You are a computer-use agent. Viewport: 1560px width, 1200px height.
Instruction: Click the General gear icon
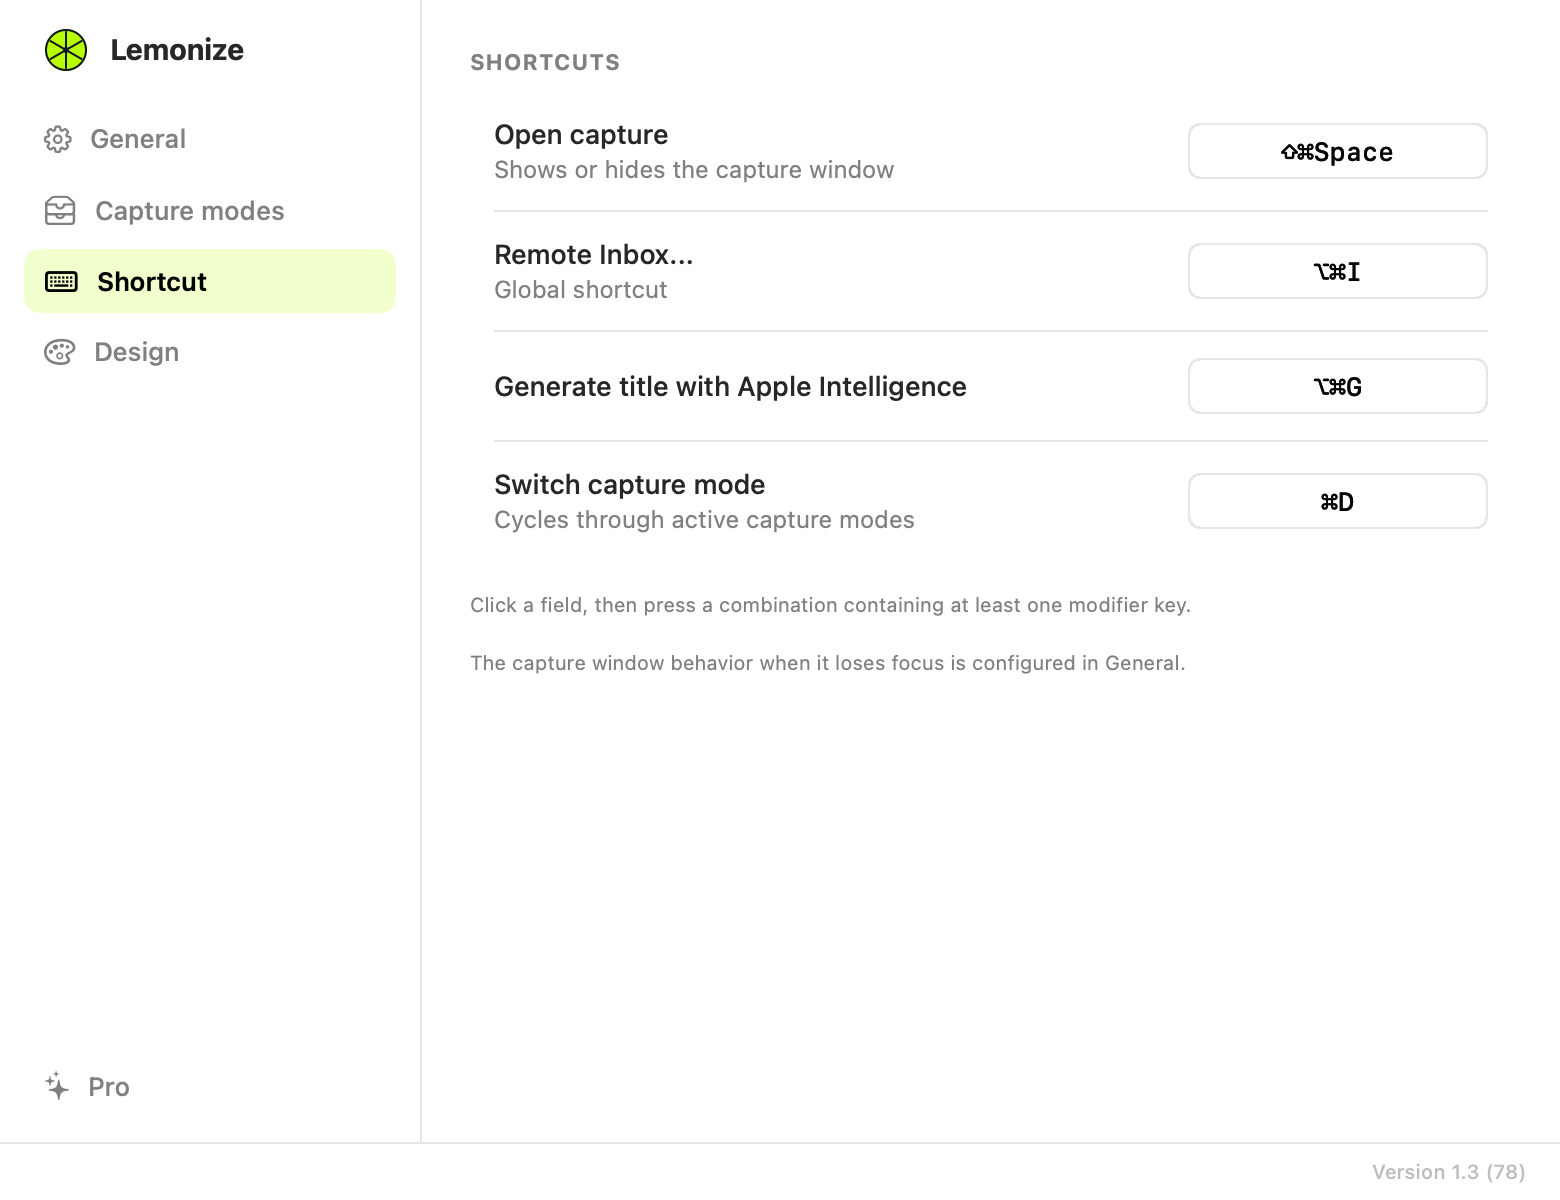[58, 139]
